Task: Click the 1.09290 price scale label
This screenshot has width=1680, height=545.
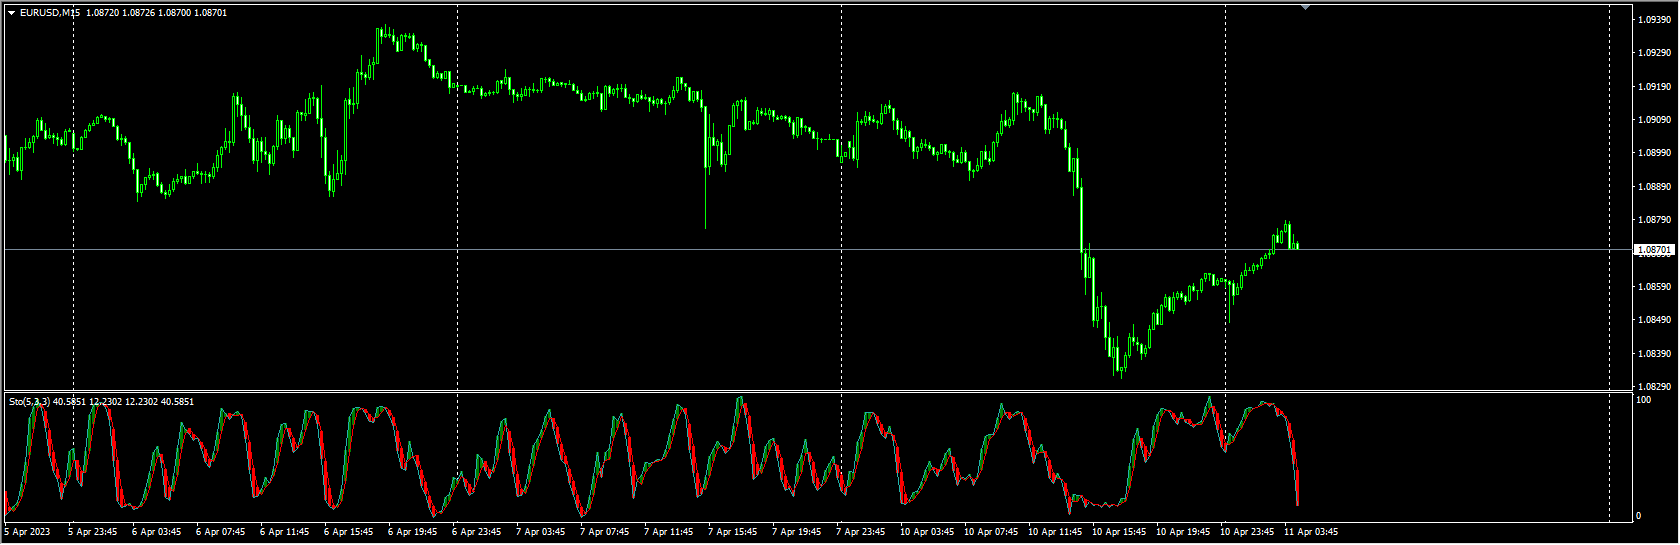Action: pos(1655,53)
